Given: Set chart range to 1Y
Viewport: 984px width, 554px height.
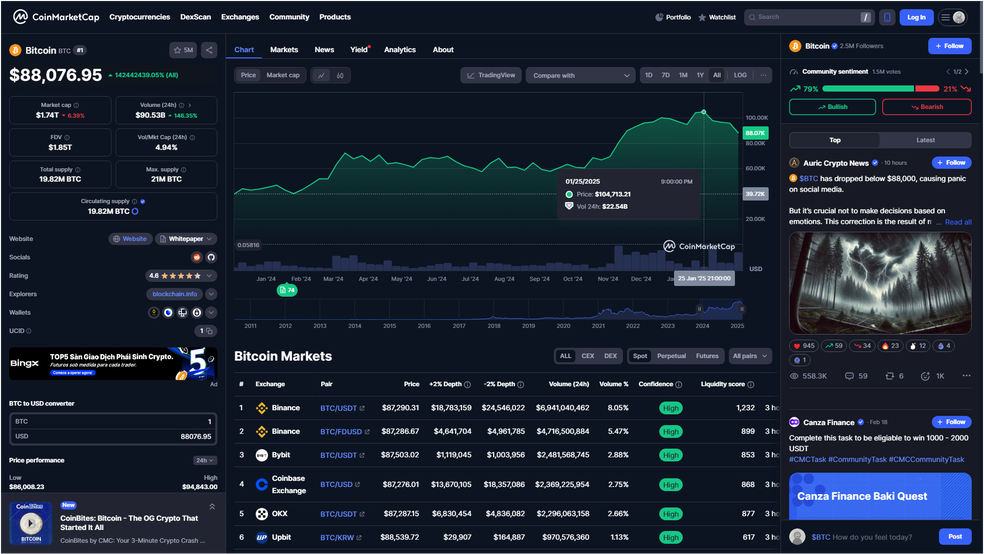Looking at the screenshot, I should (700, 75).
